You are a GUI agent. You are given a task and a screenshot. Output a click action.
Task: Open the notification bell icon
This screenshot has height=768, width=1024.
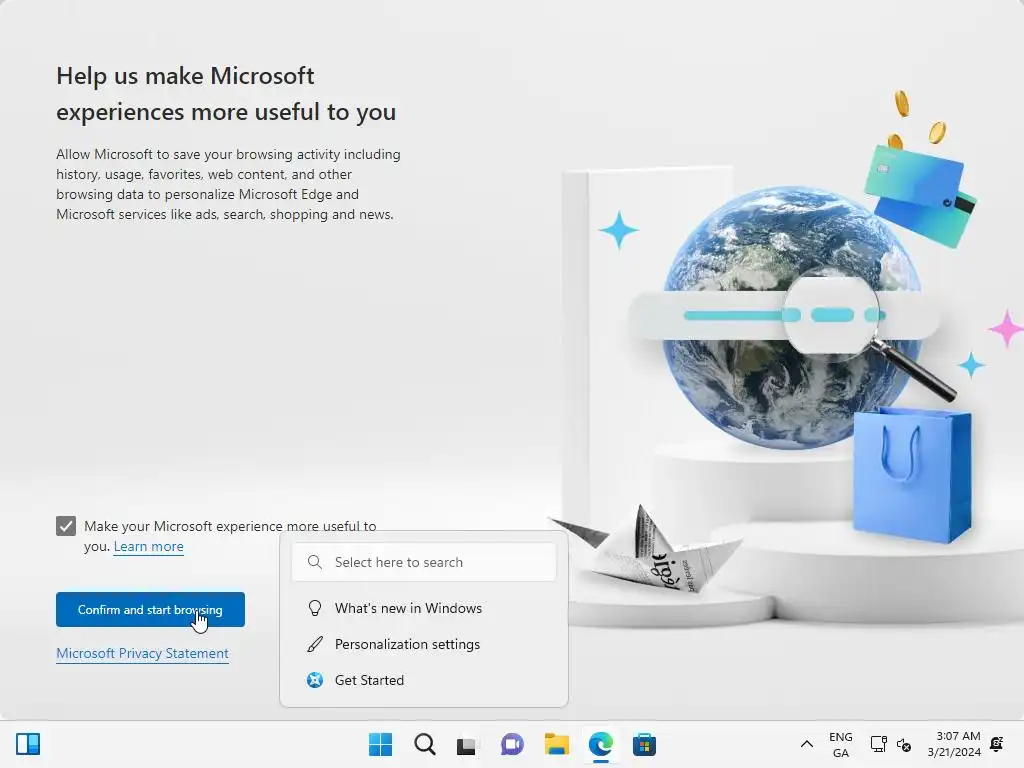coord(997,744)
